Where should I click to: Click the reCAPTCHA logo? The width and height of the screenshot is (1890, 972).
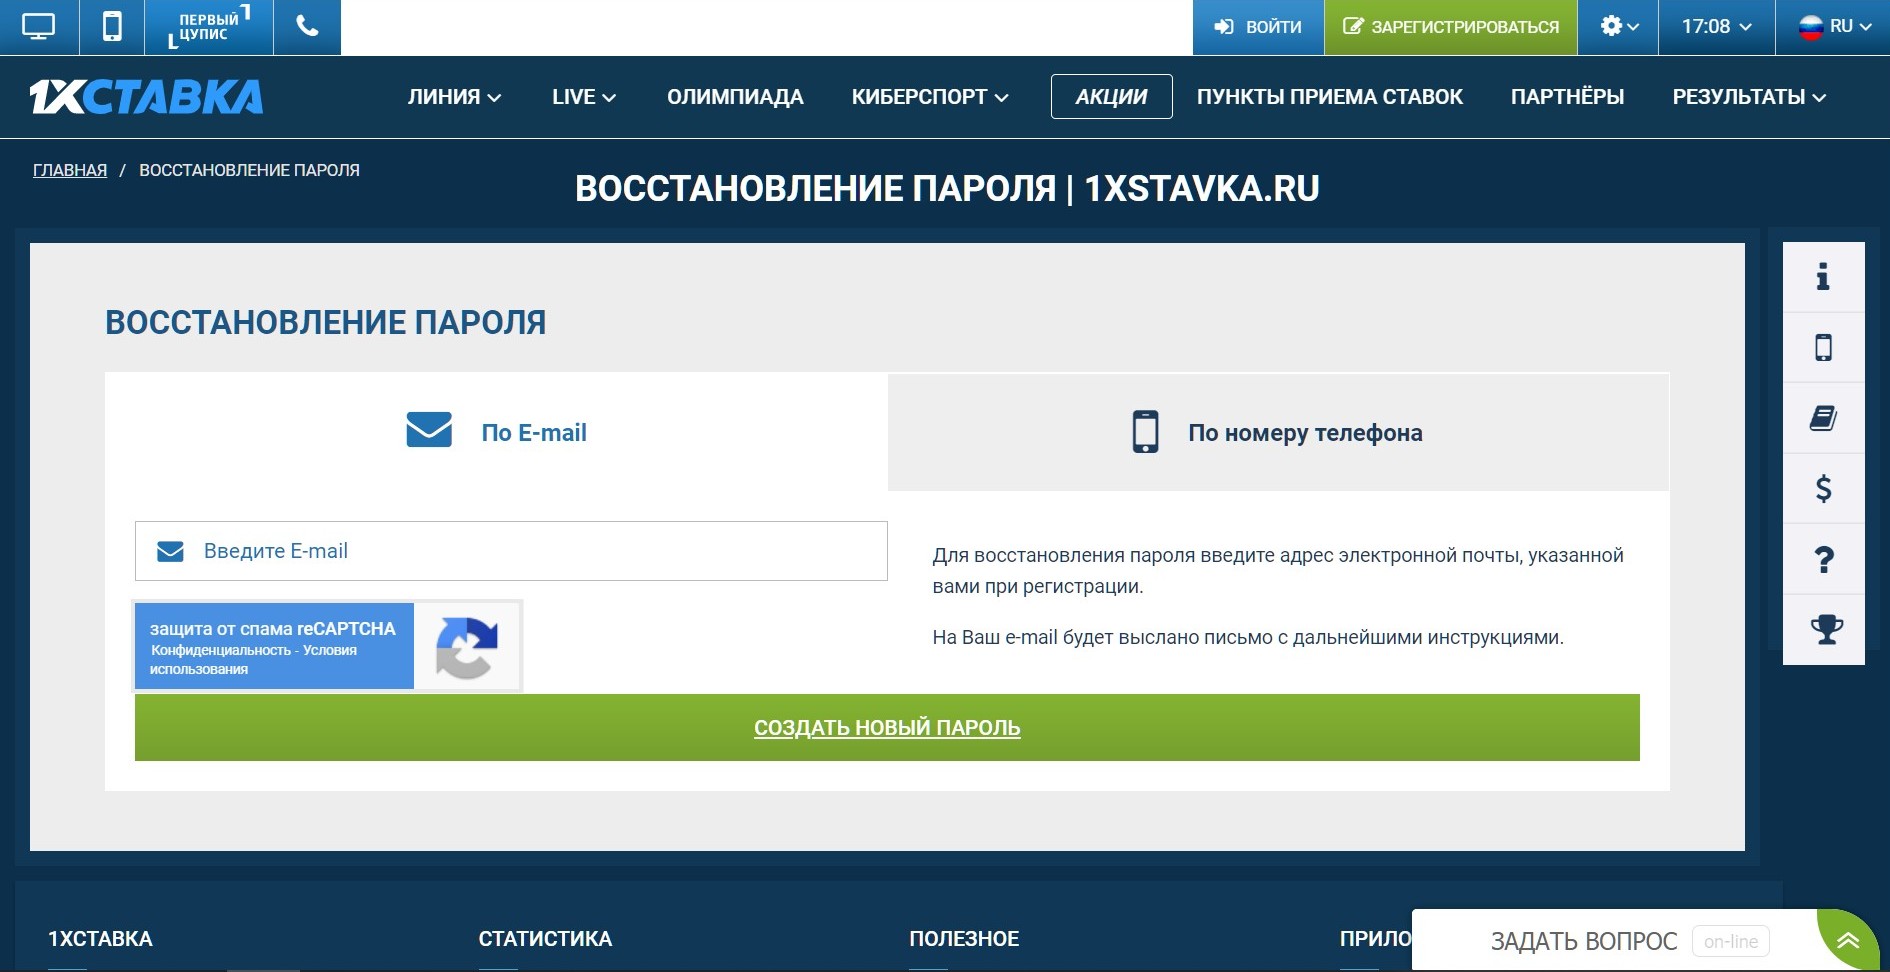[x=467, y=647]
